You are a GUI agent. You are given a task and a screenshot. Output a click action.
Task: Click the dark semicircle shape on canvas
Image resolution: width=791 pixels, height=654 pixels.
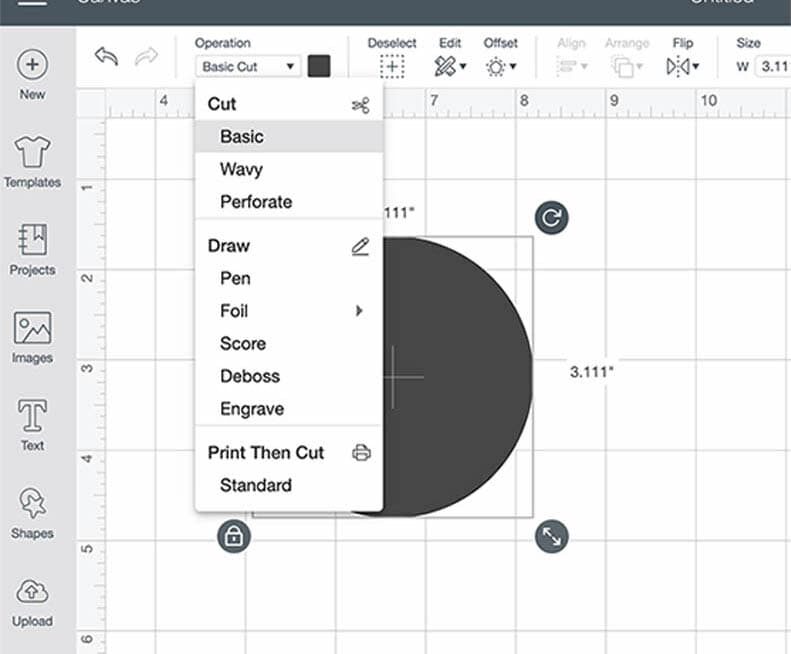tap(457, 376)
